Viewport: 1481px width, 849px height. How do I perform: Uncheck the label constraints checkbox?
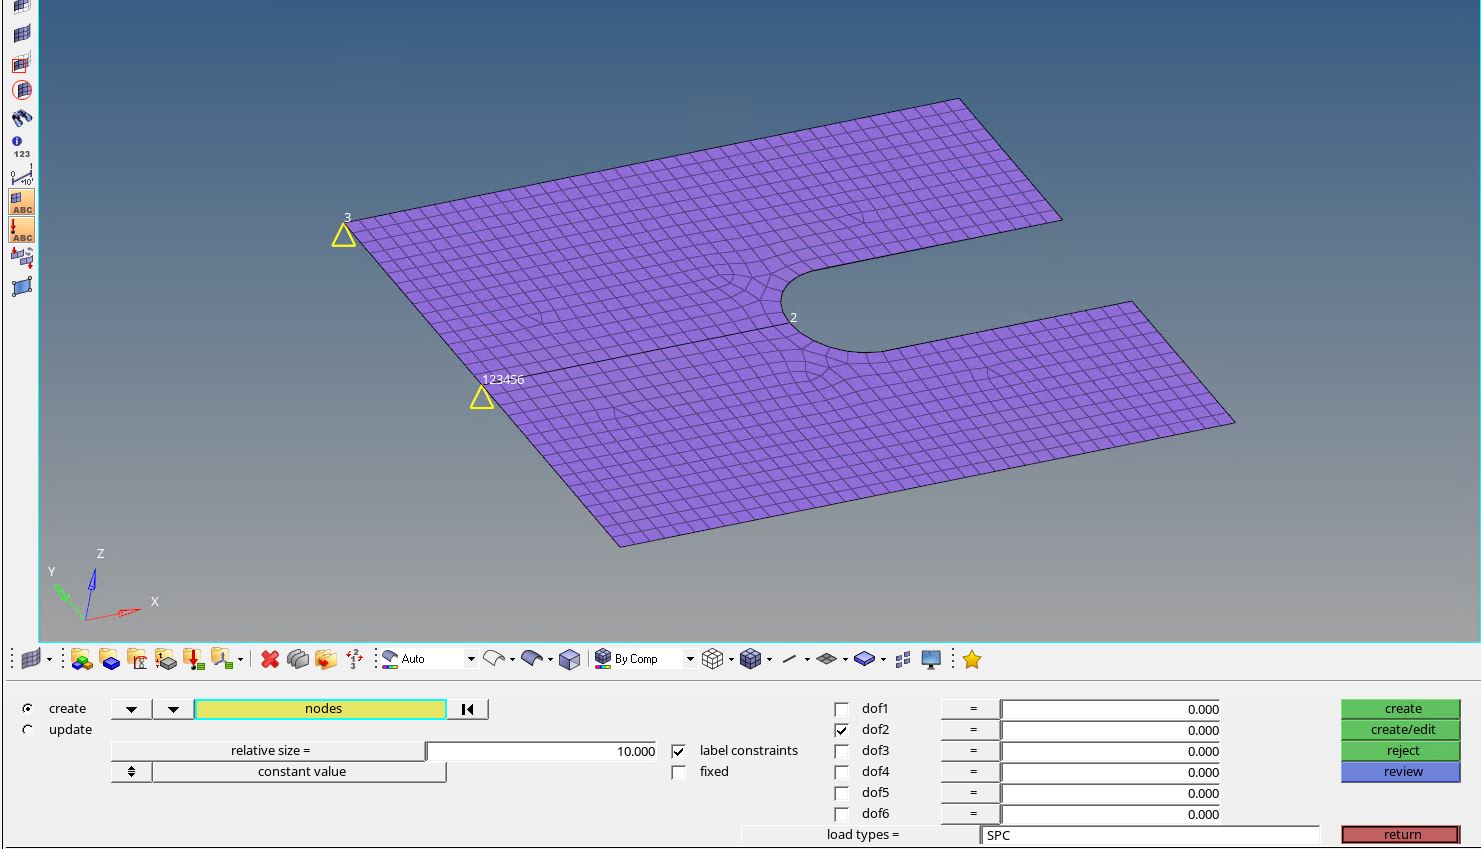(x=678, y=751)
